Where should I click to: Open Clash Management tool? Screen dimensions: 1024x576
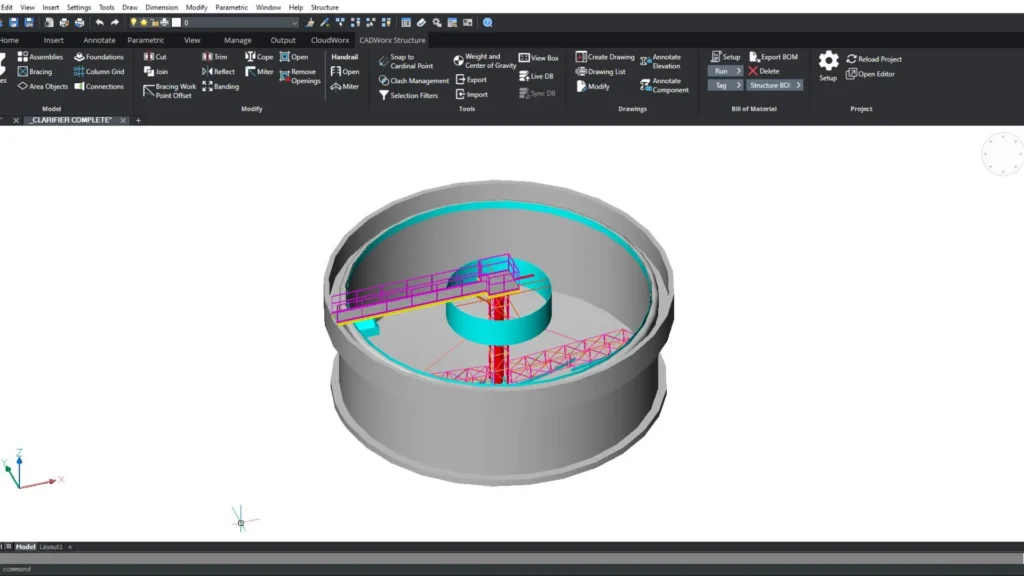413,81
